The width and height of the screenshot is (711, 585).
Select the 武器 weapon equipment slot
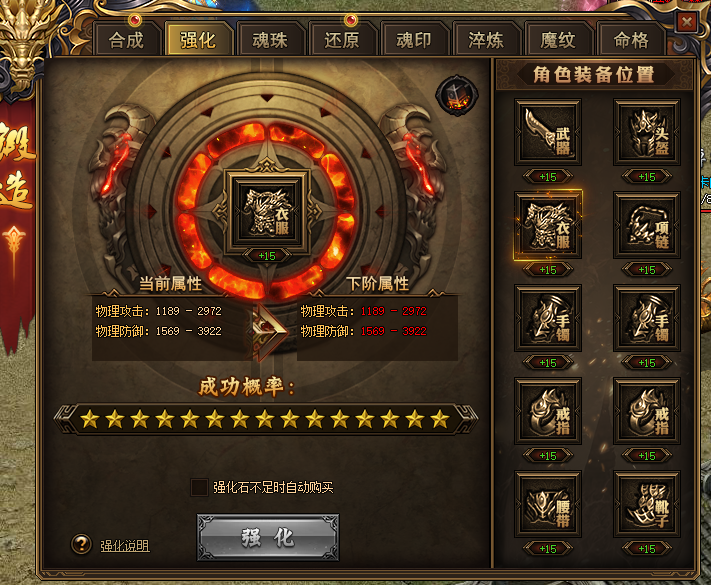(548, 132)
